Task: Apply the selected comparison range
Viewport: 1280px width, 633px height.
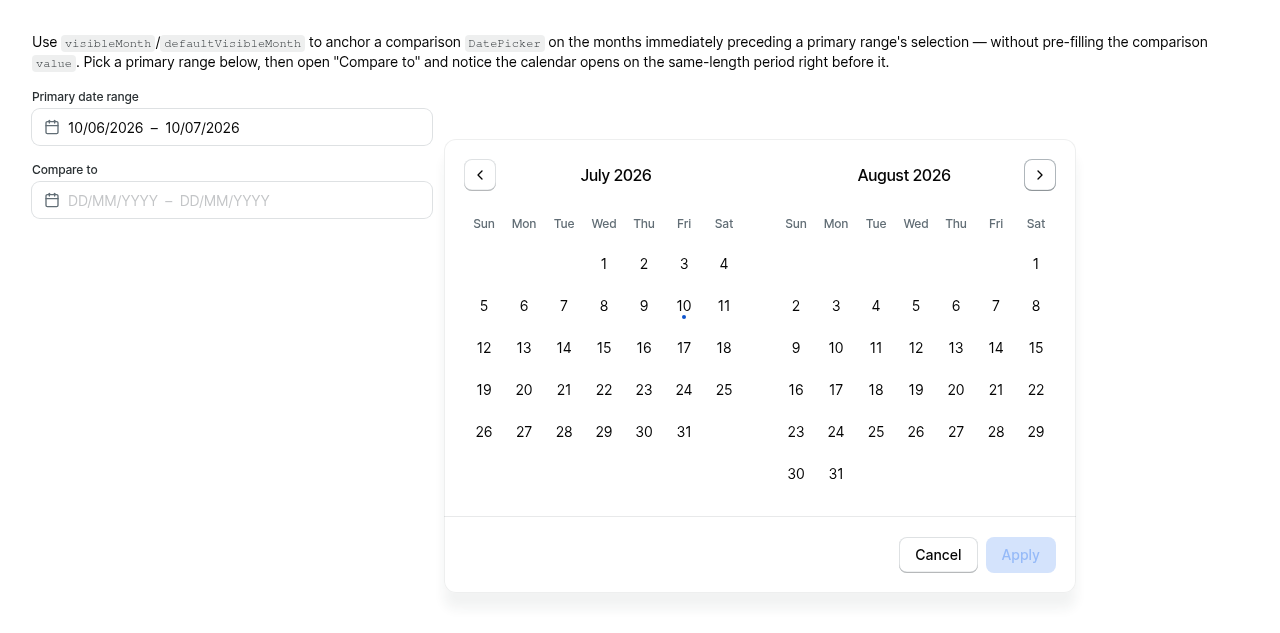Action: pyautogui.click(x=1021, y=555)
